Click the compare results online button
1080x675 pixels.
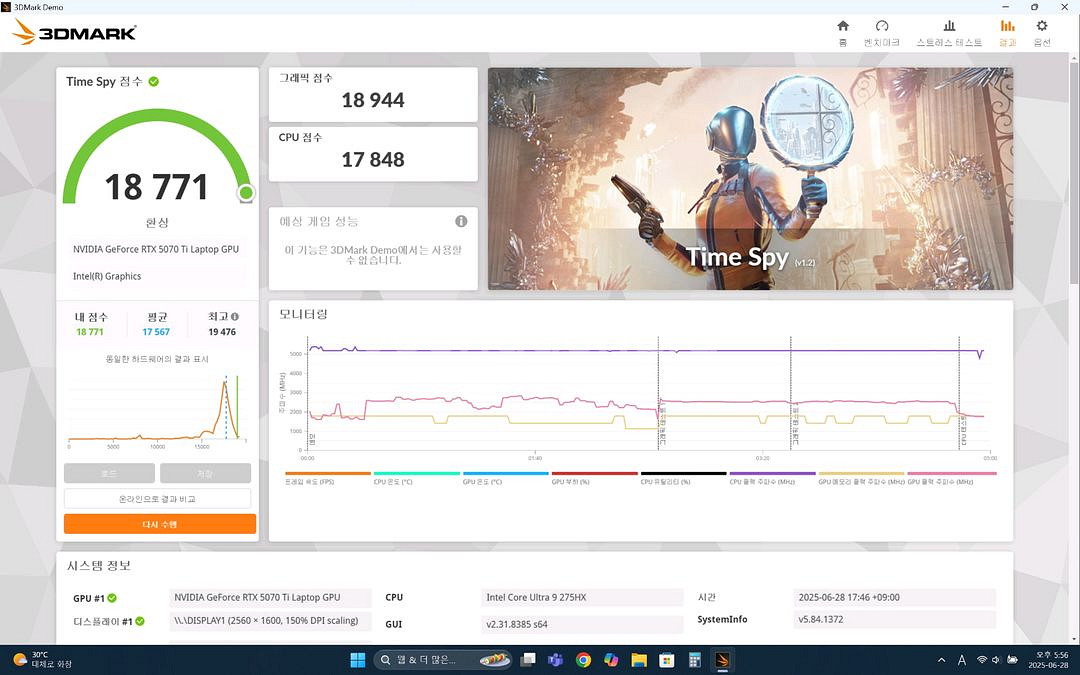coord(157,499)
